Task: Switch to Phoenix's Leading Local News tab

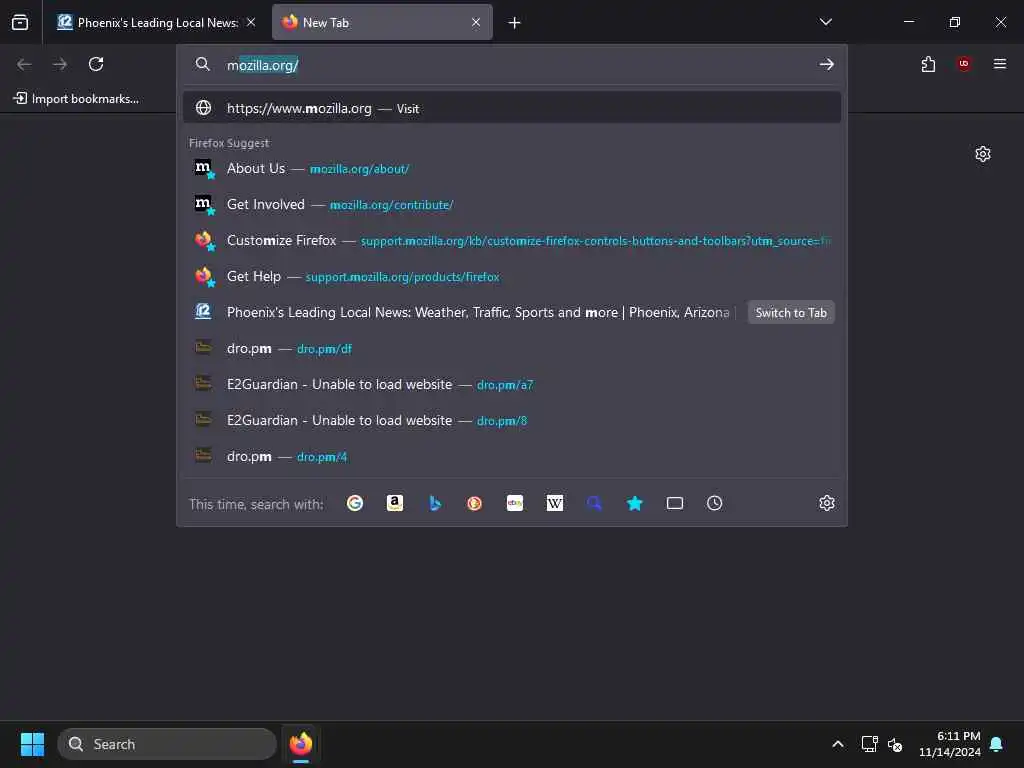Action: 148,23
